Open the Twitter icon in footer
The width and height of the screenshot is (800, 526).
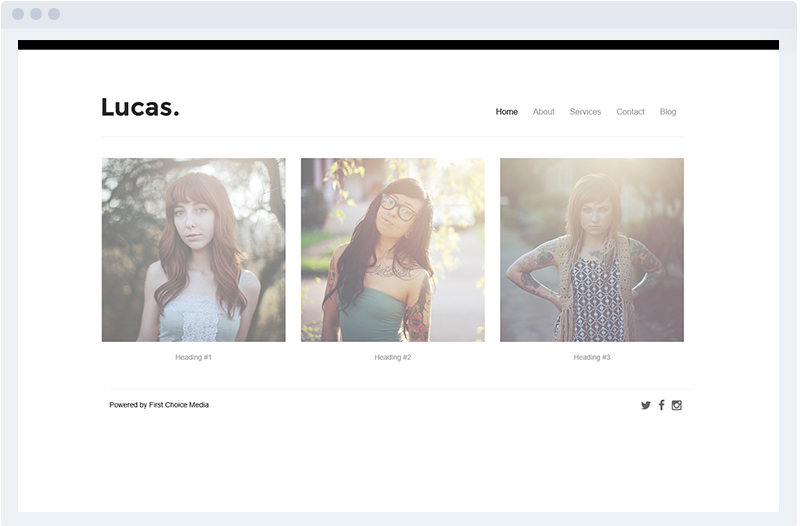pyautogui.click(x=645, y=405)
